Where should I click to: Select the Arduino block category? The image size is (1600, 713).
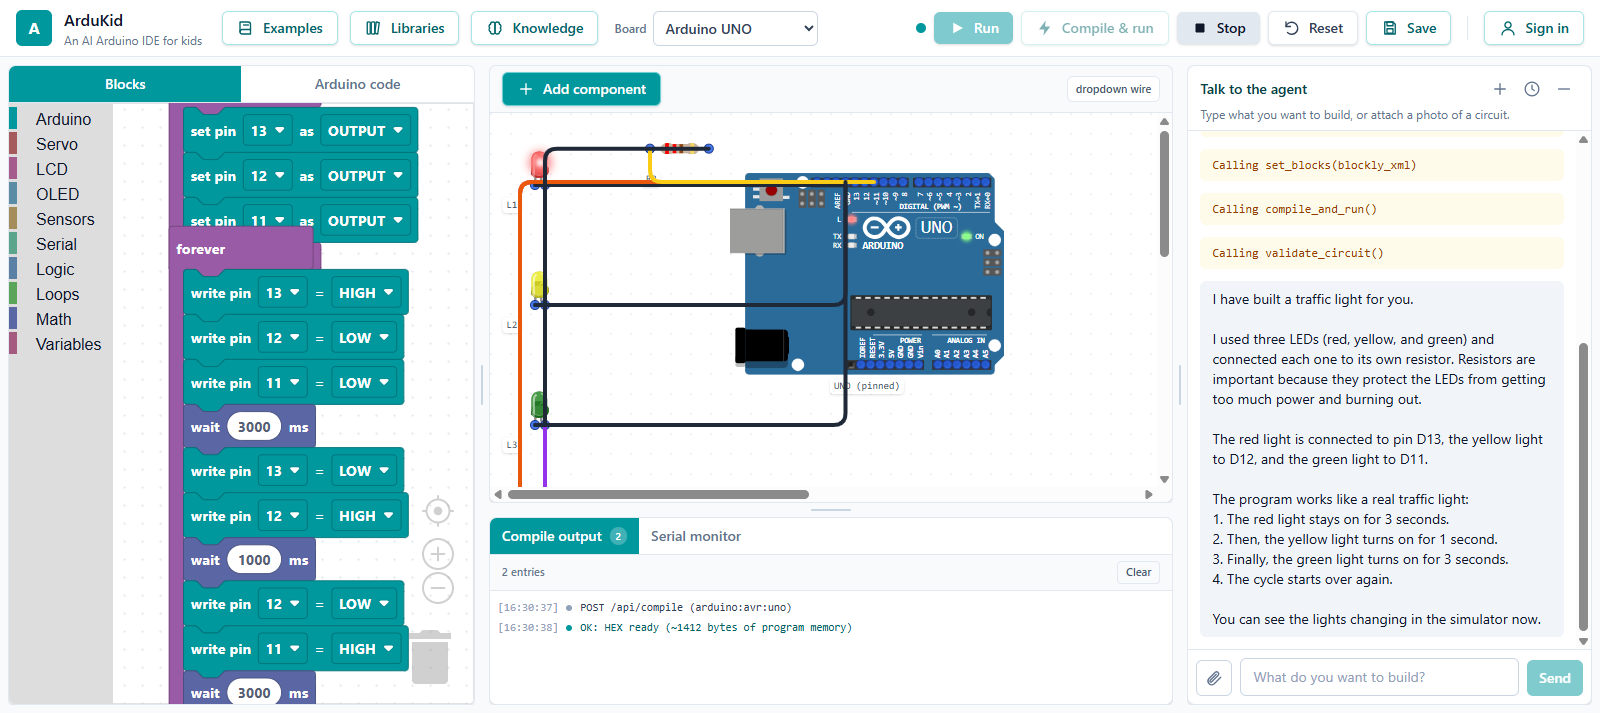(x=63, y=119)
